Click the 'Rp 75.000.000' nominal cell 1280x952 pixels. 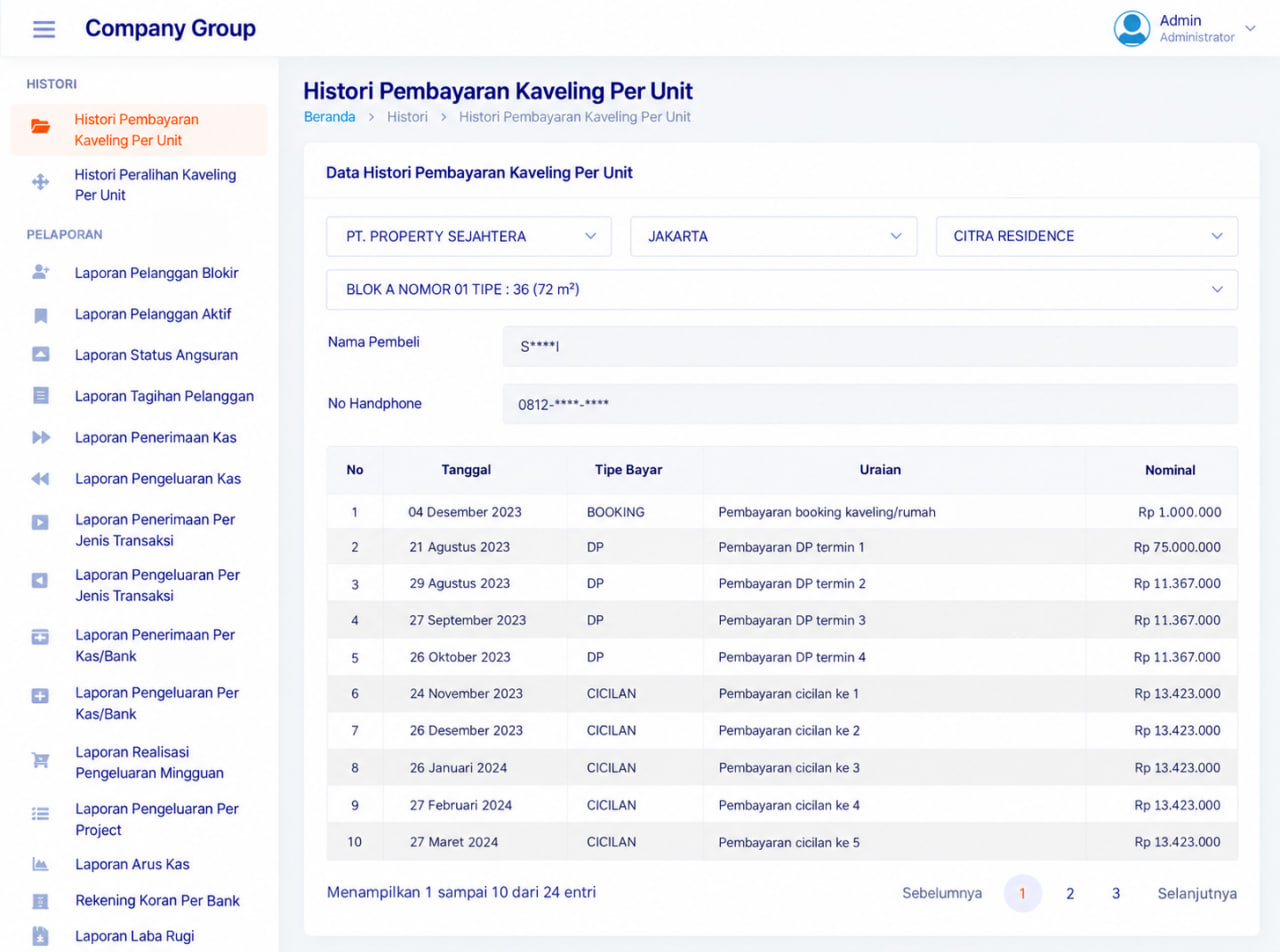pyautogui.click(x=1177, y=547)
